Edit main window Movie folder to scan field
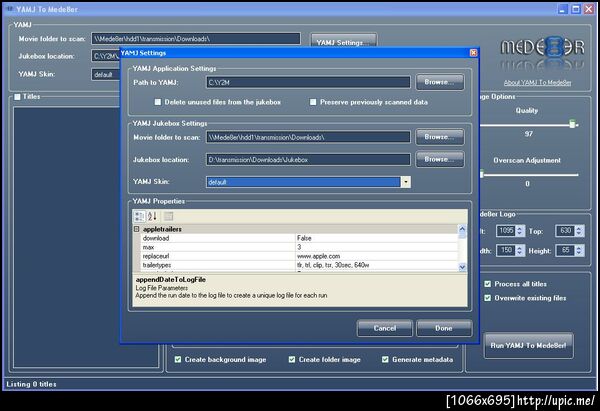600x411 pixels. [196, 39]
